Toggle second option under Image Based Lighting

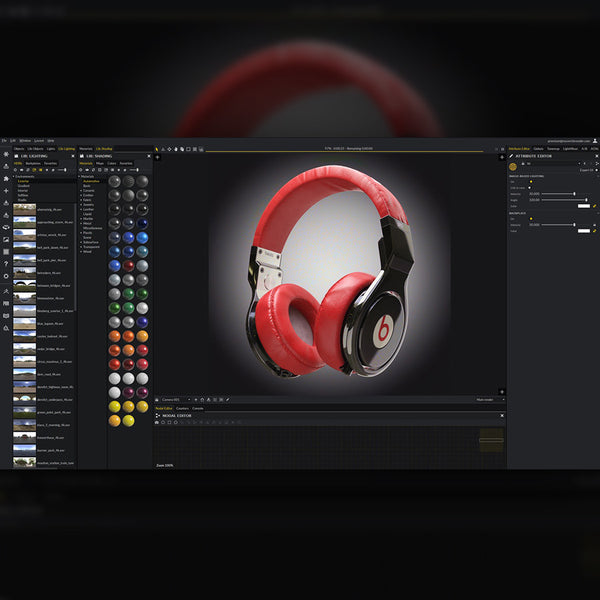[530, 188]
